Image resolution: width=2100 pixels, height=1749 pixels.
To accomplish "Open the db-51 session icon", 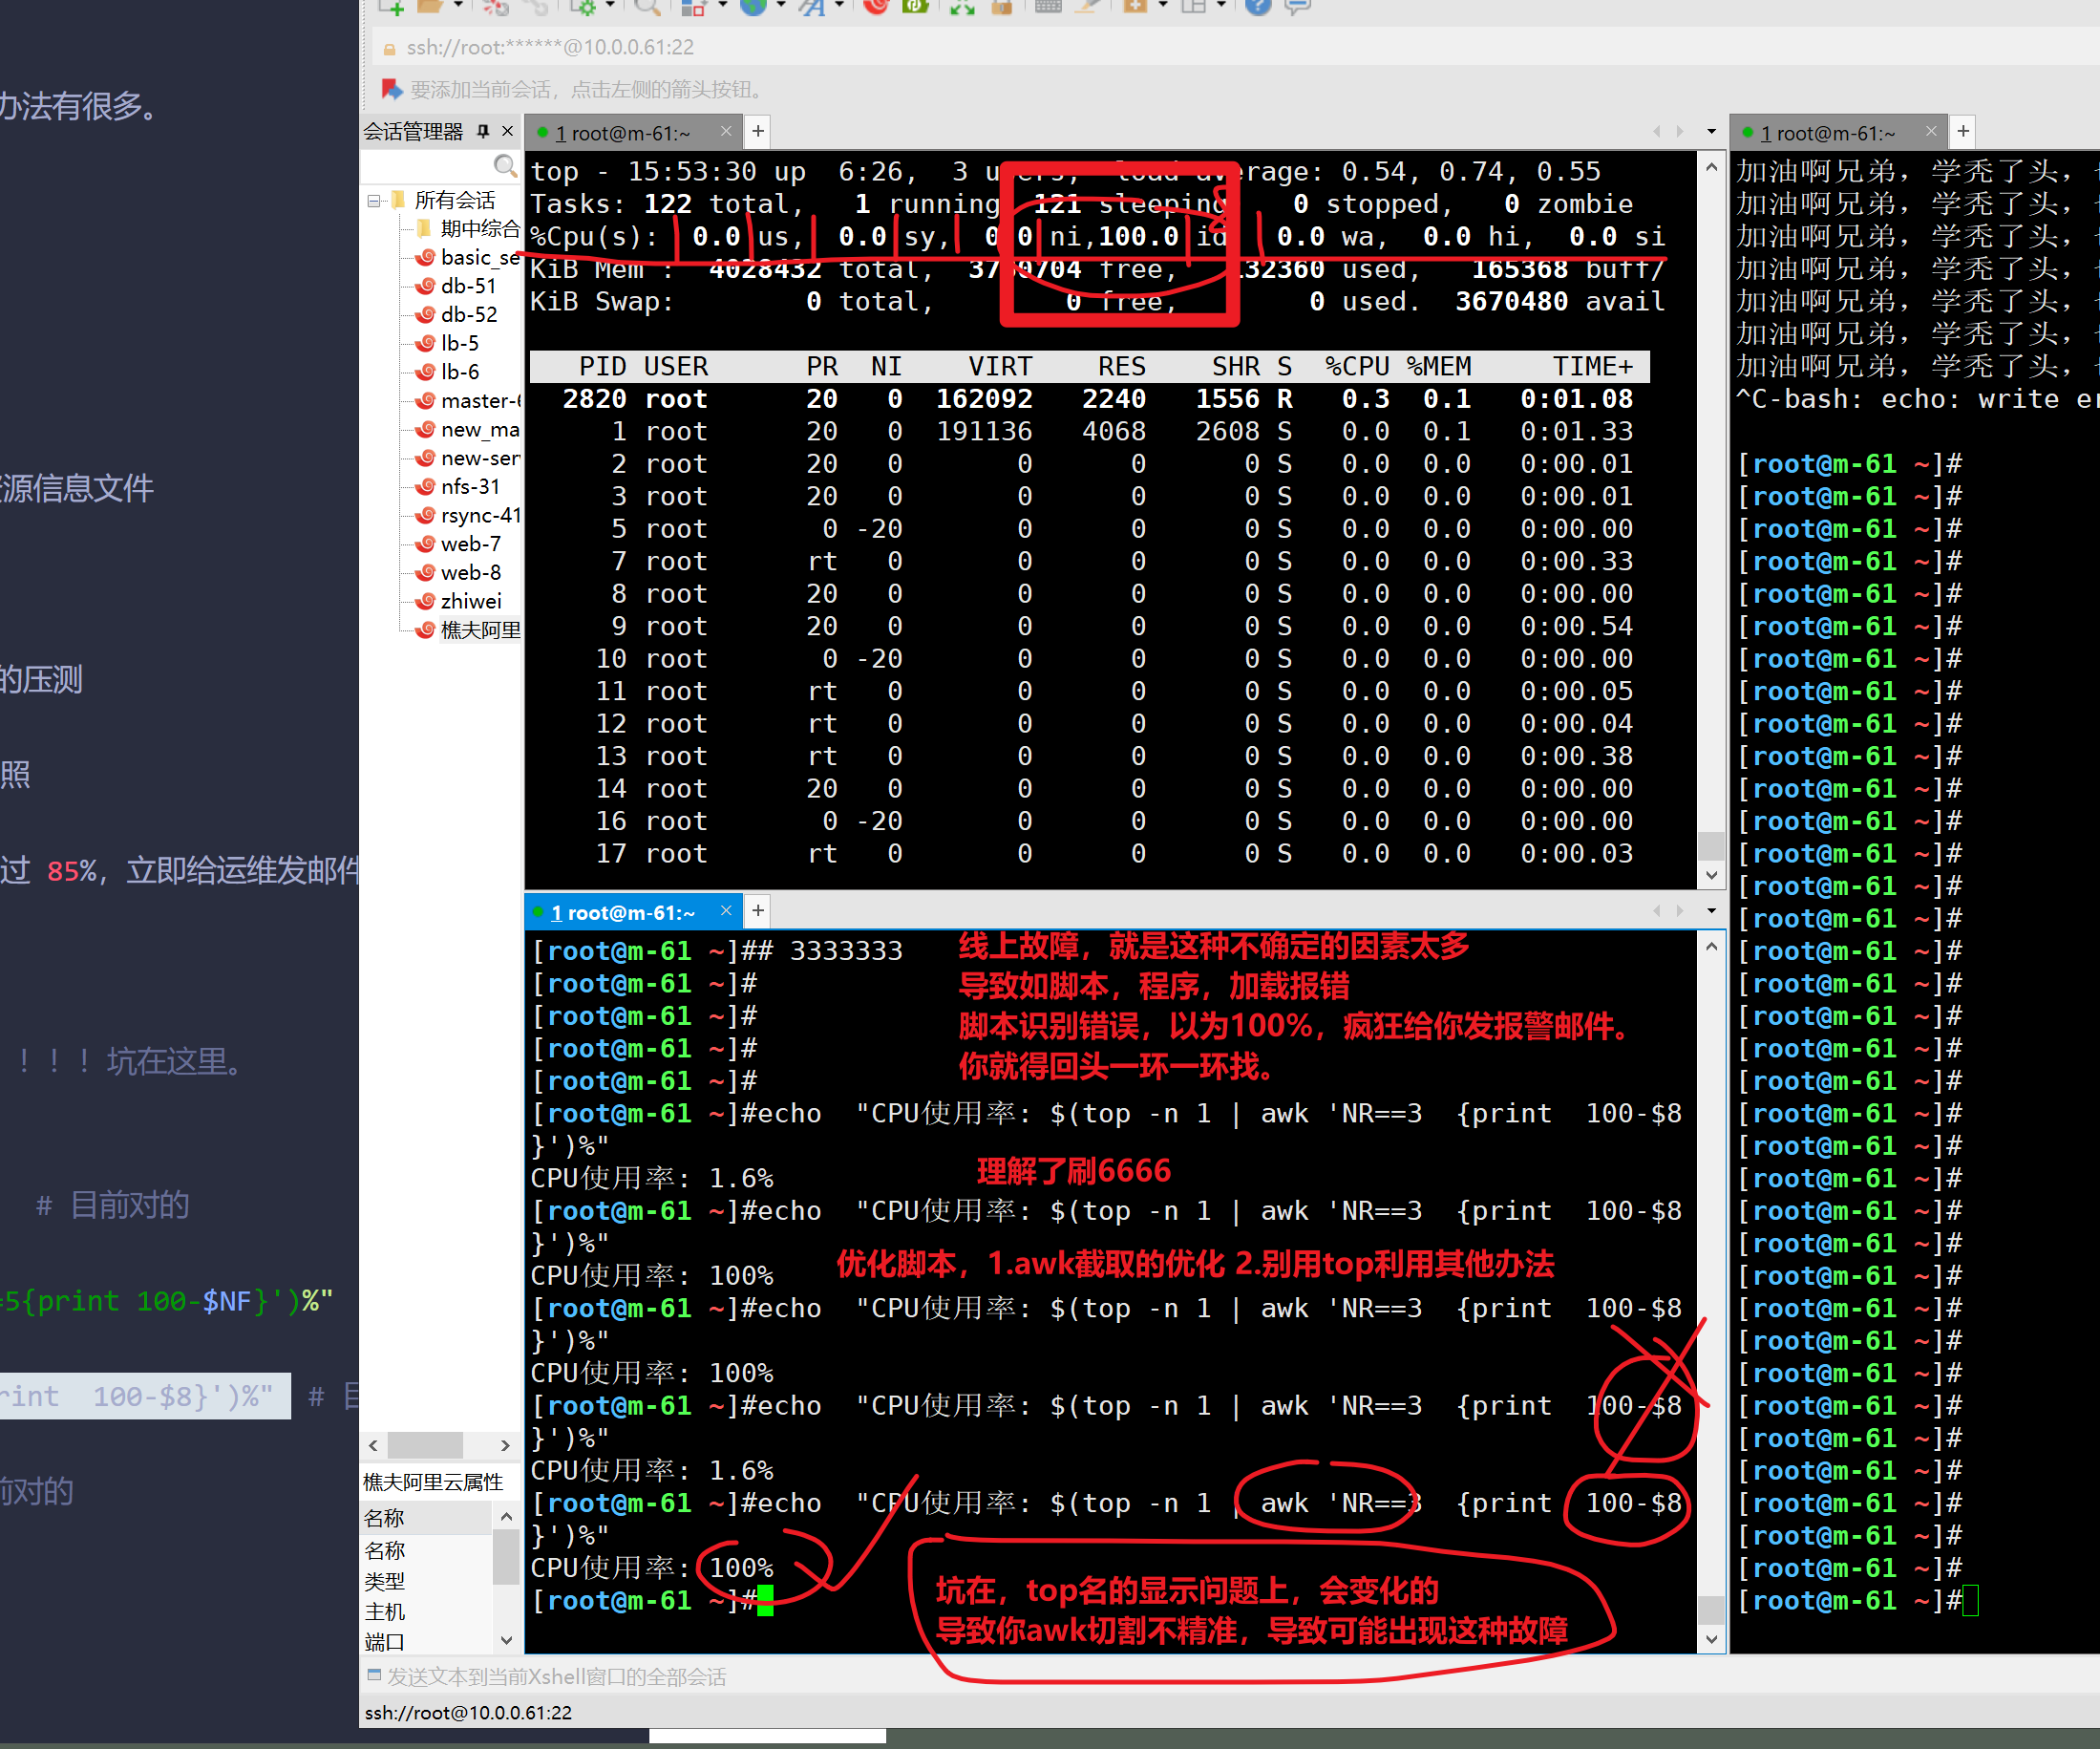I will click(426, 286).
